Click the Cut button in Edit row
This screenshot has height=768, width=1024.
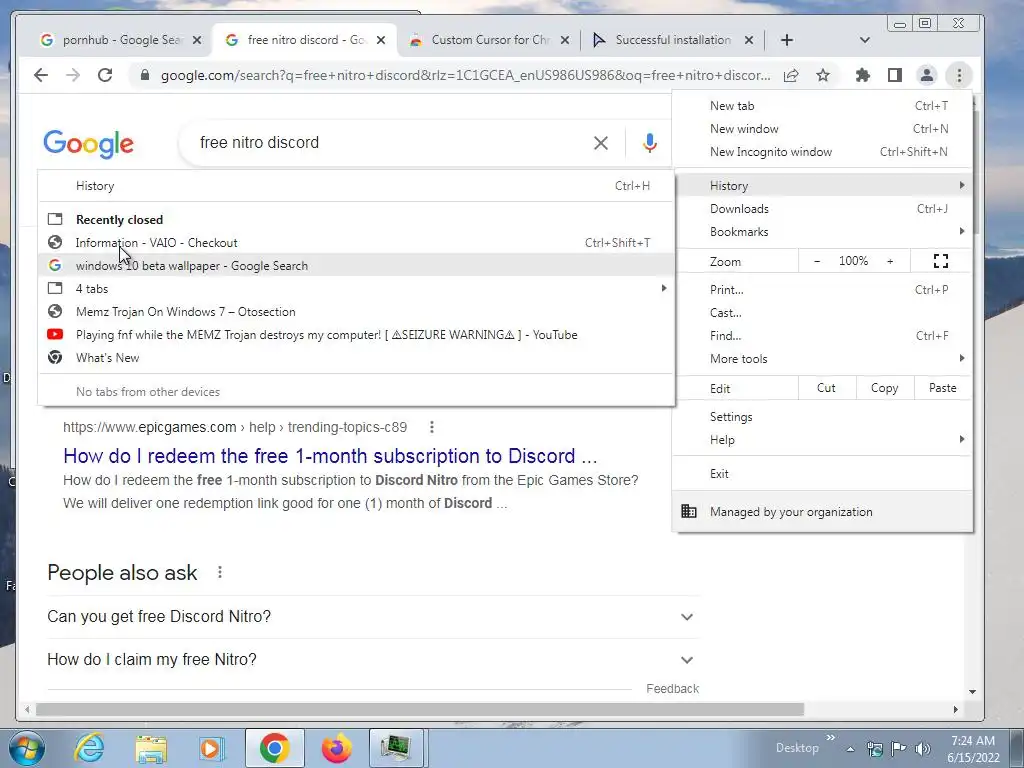(x=826, y=388)
